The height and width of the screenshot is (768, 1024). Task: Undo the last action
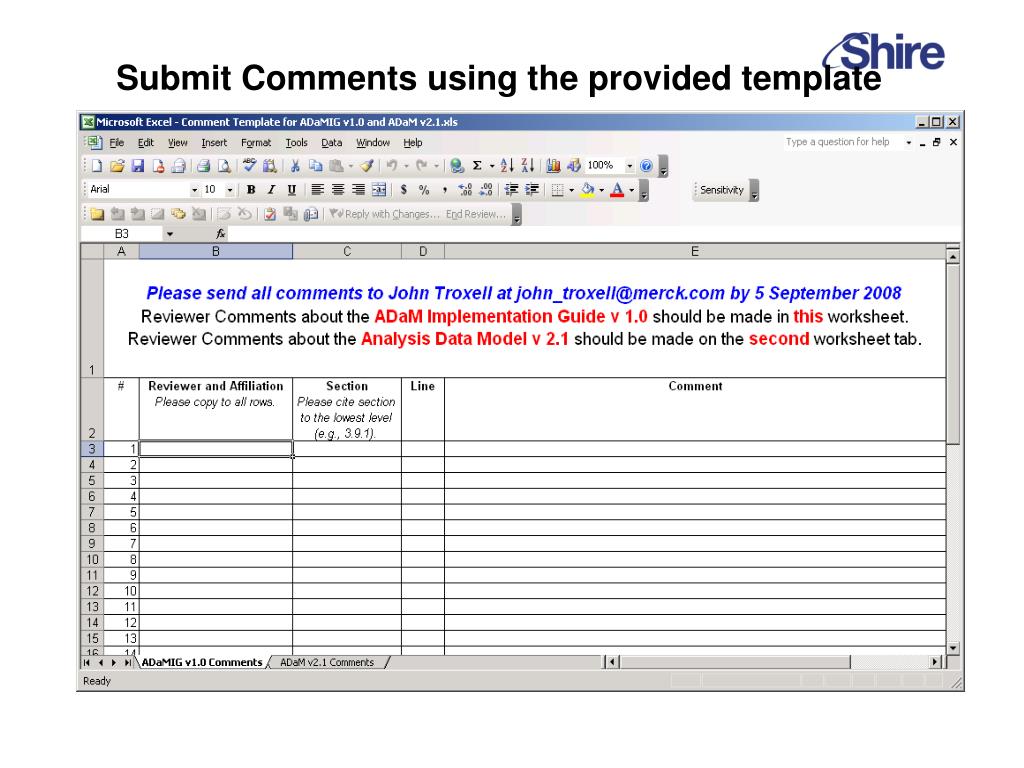point(391,166)
